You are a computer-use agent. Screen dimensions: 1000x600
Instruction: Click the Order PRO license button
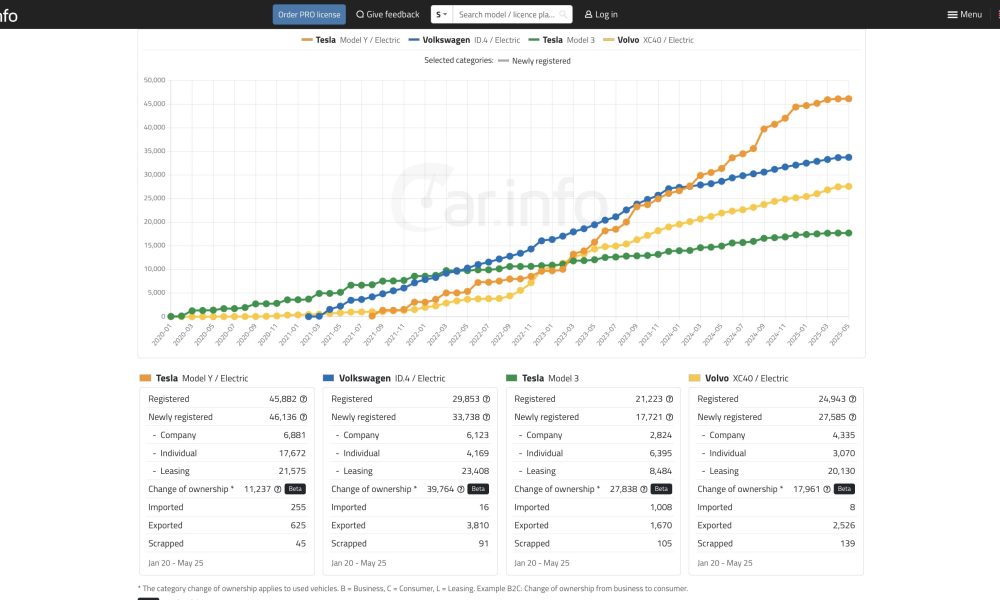coord(309,14)
